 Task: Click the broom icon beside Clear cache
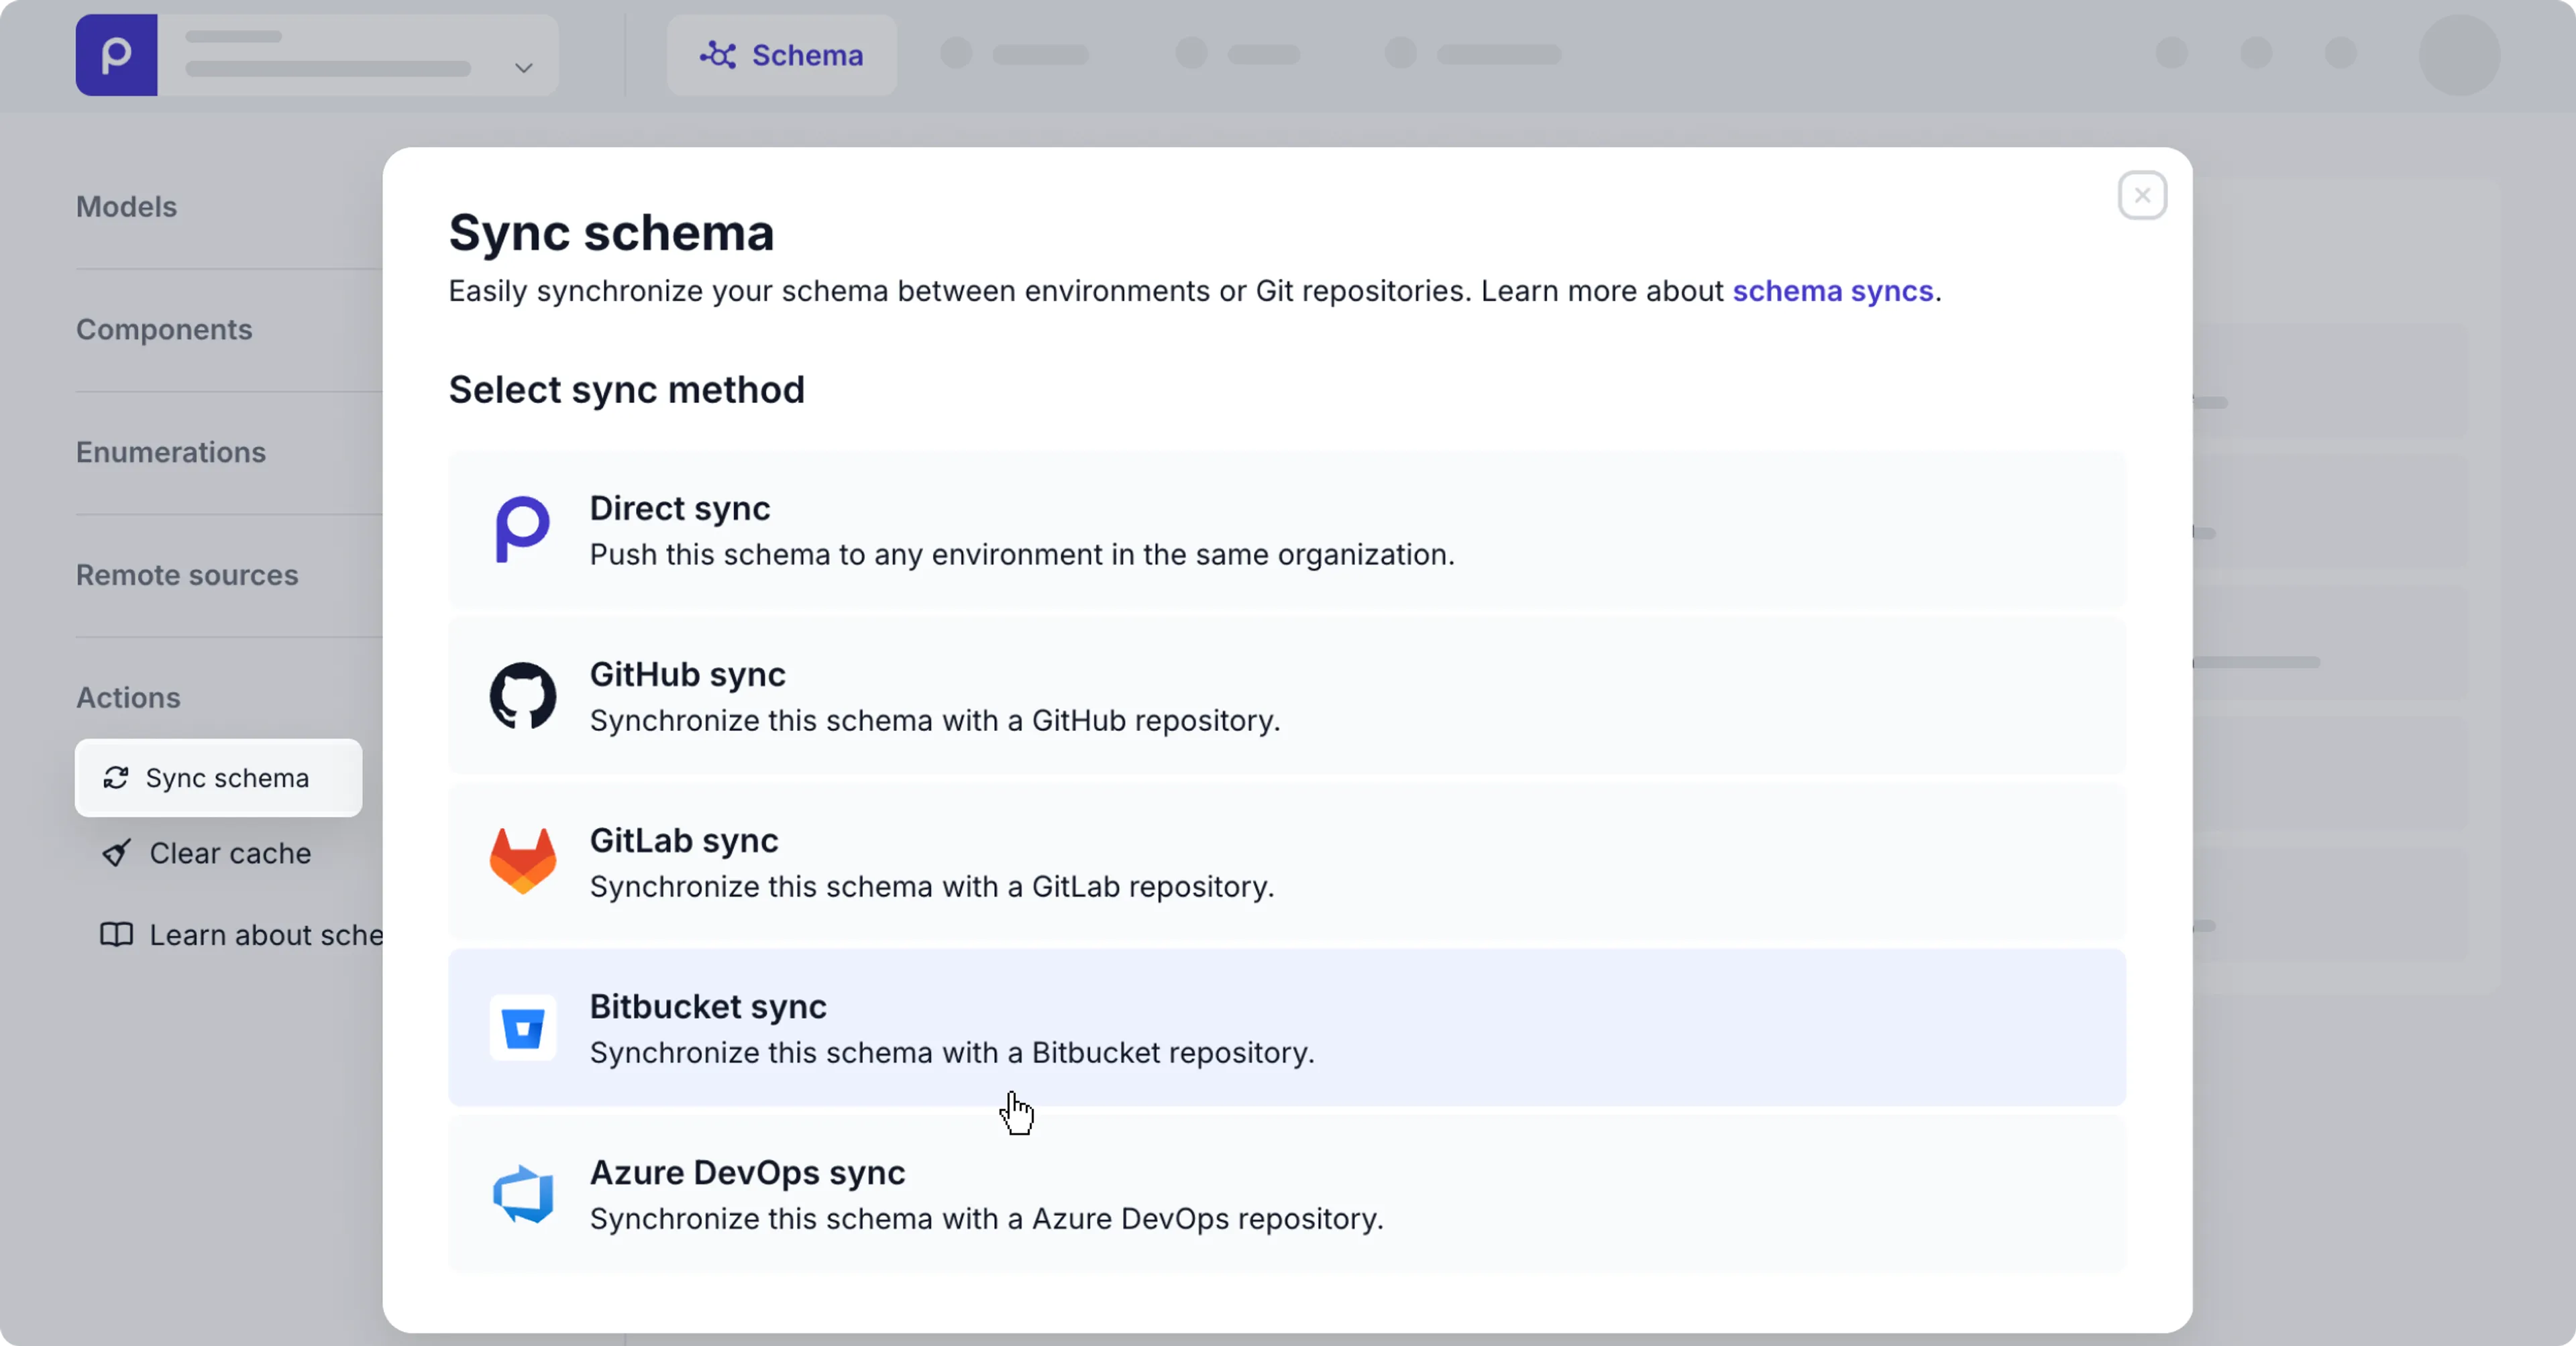click(117, 854)
